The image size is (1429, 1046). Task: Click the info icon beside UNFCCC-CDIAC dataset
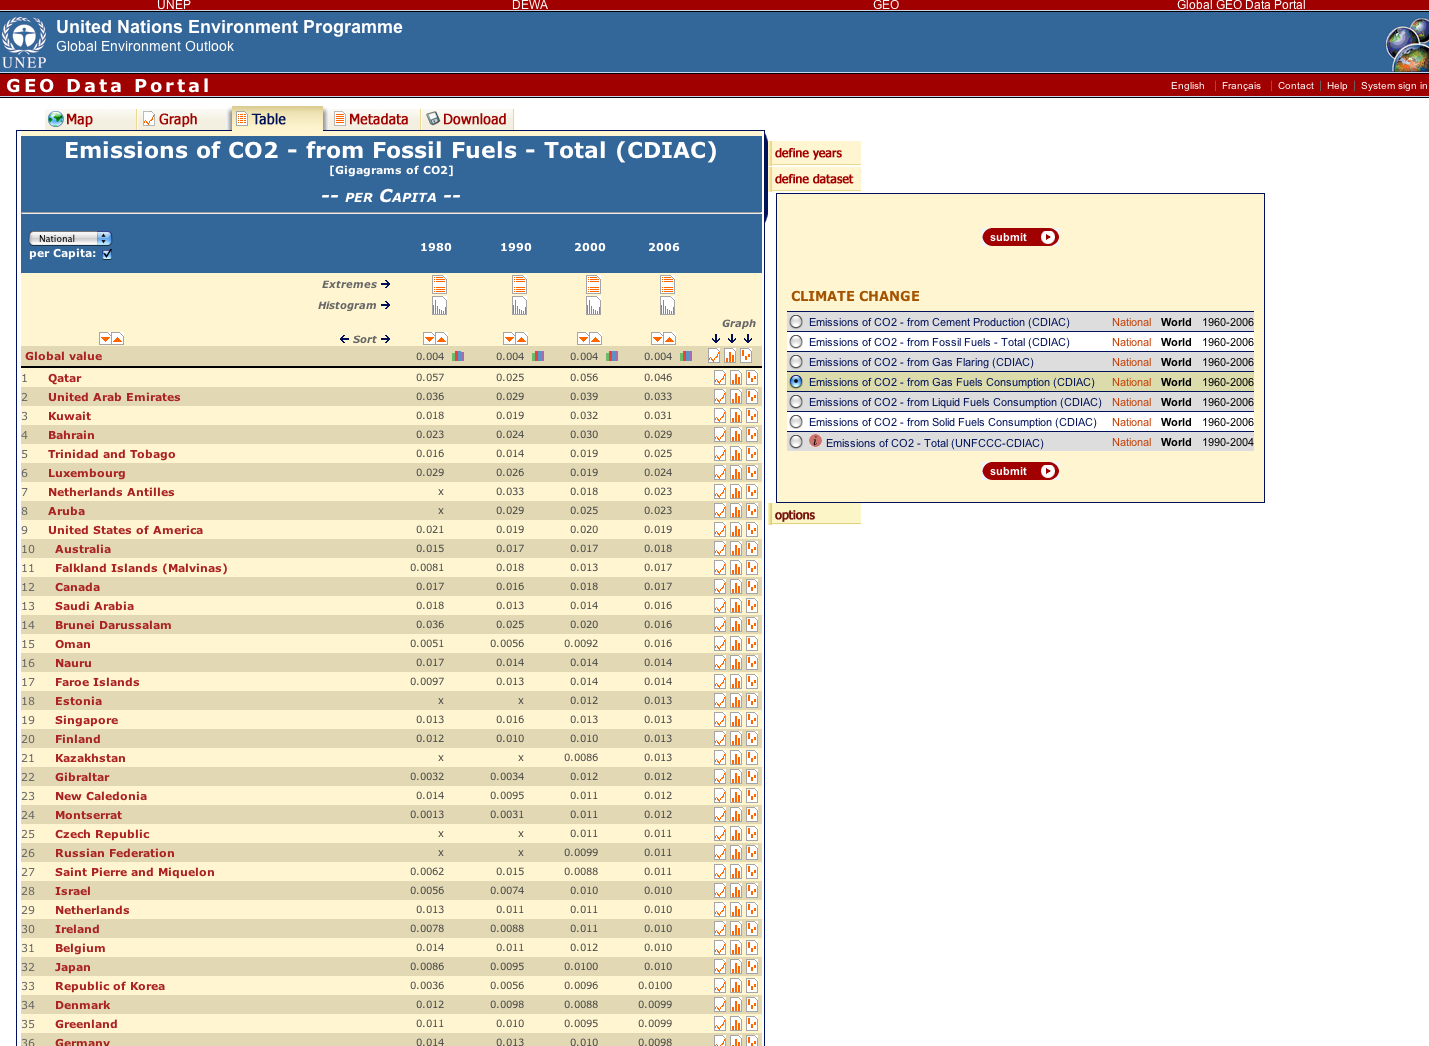[x=815, y=441]
